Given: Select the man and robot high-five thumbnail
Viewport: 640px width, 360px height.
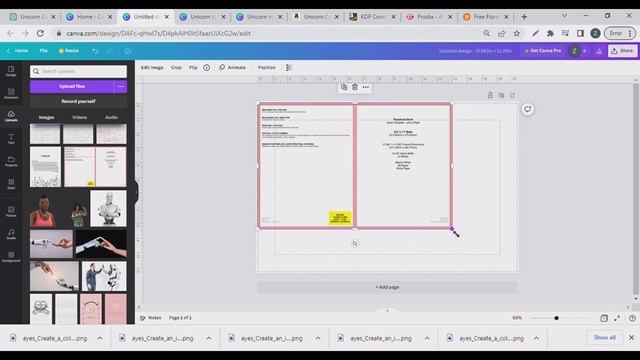Looking at the screenshot, I should pyautogui.click(x=104, y=277).
